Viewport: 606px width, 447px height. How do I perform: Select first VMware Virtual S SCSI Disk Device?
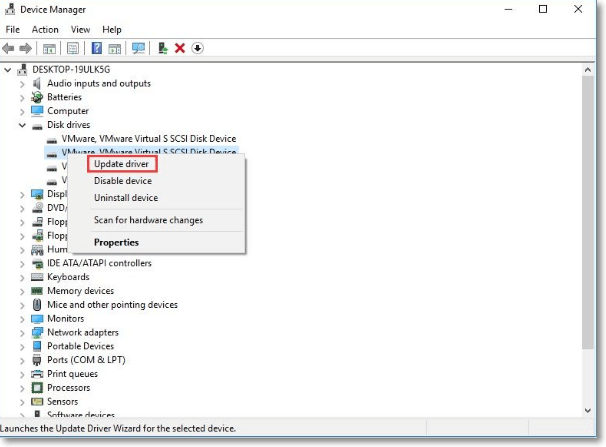(x=149, y=139)
